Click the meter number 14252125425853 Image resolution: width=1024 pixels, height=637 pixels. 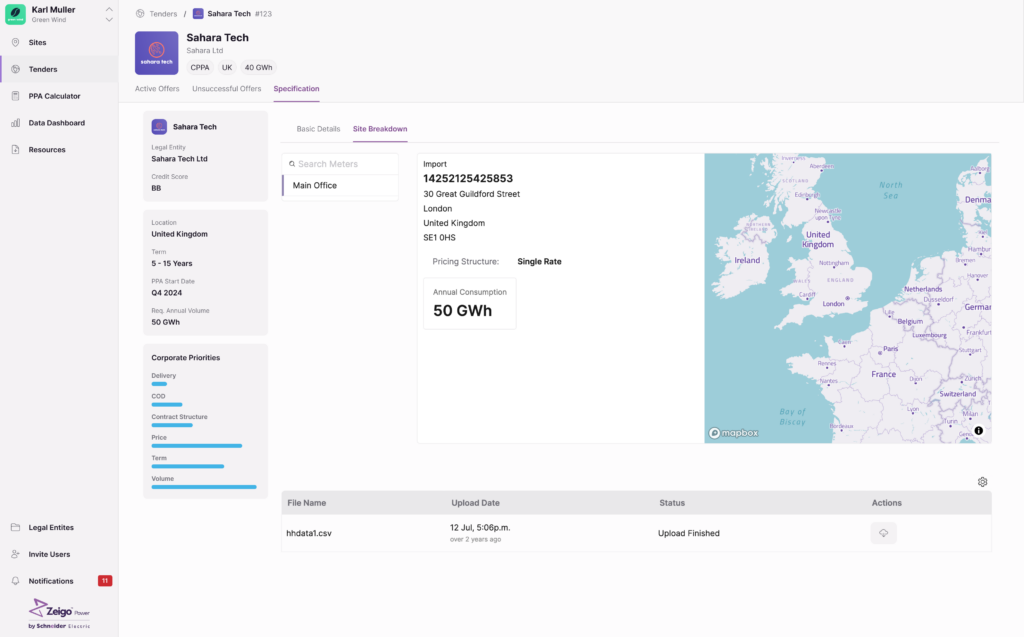click(x=468, y=178)
